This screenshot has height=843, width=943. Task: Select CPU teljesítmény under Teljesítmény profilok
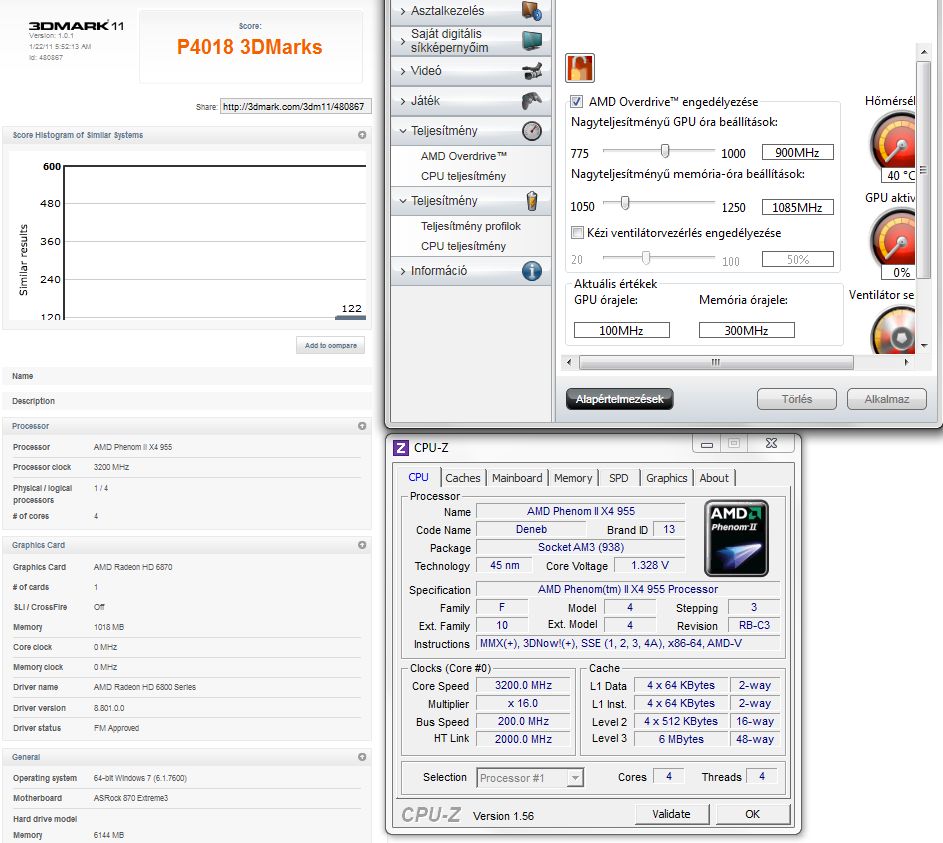tap(464, 246)
